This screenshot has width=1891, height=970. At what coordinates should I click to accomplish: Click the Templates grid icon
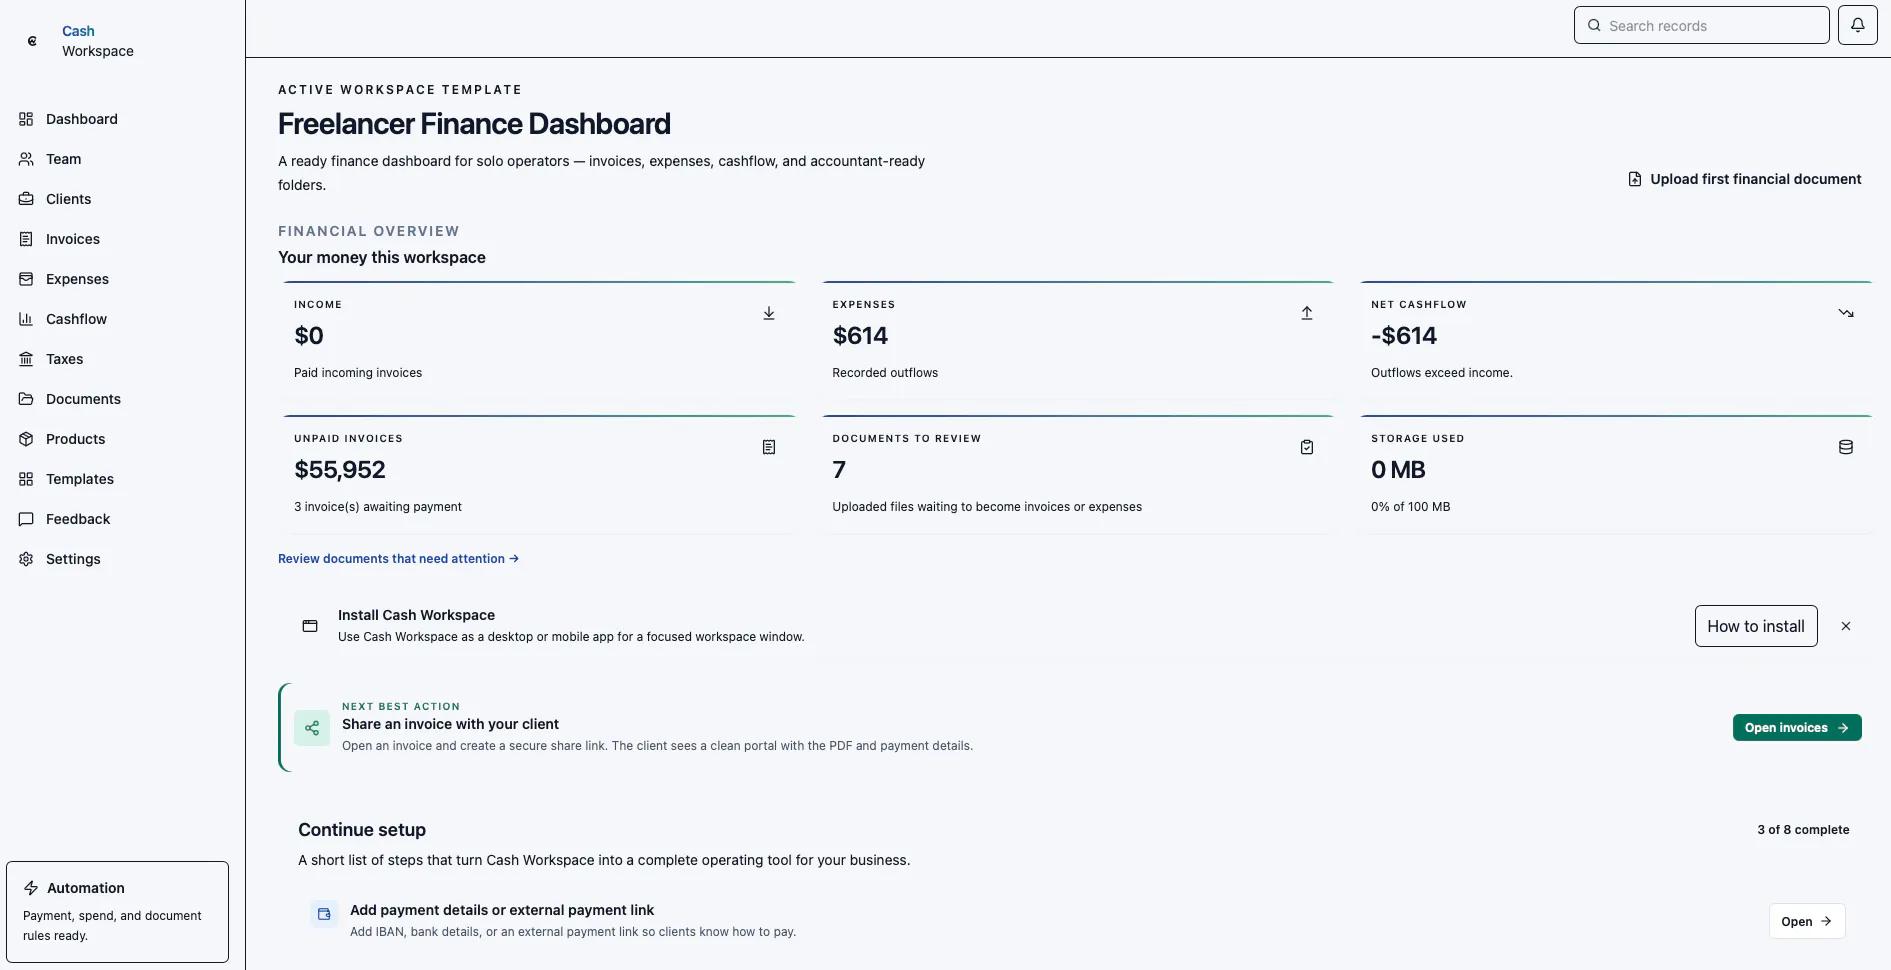(26, 479)
